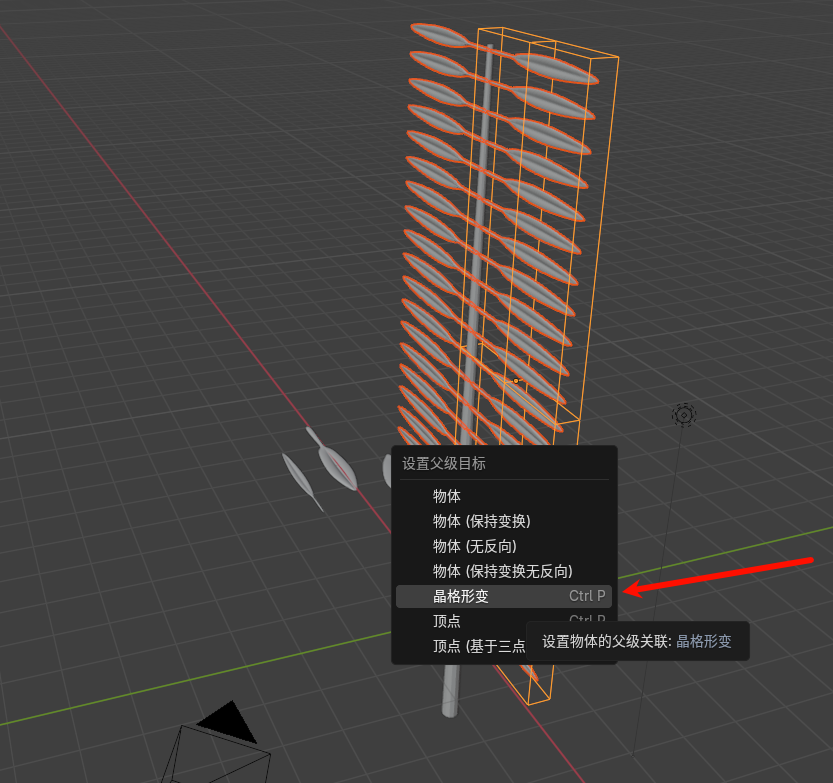Choose 物体 (保持变换无反向) menu entry

click(x=502, y=571)
